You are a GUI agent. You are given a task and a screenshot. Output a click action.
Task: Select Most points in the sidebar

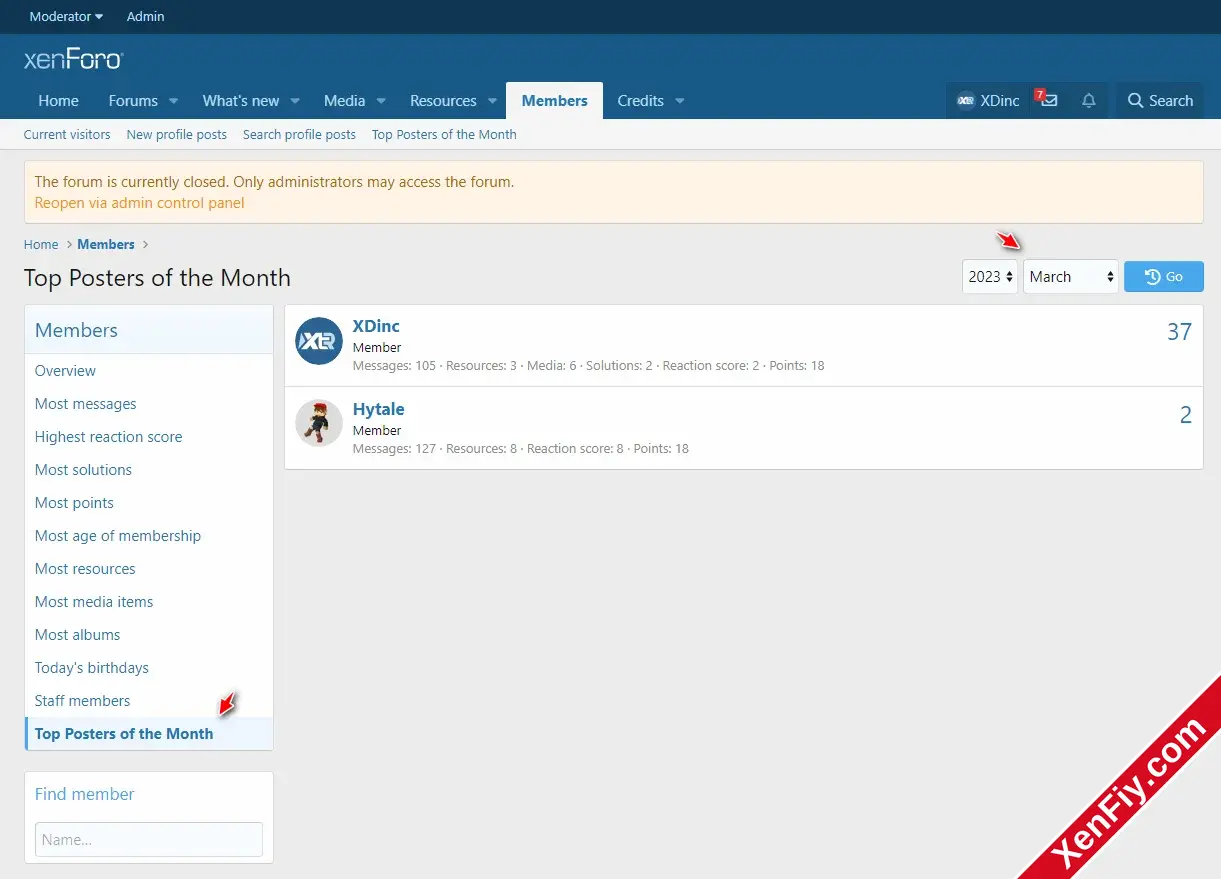point(149,502)
